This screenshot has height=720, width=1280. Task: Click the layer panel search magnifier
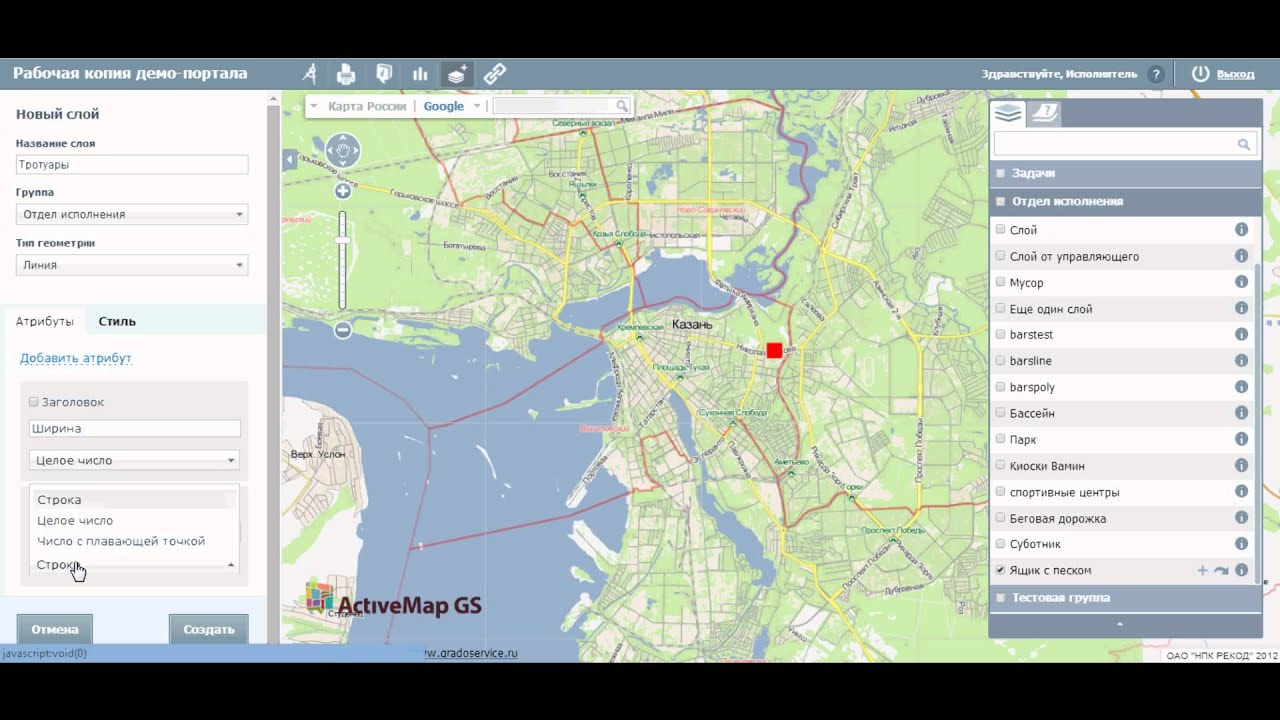point(1244,145)
